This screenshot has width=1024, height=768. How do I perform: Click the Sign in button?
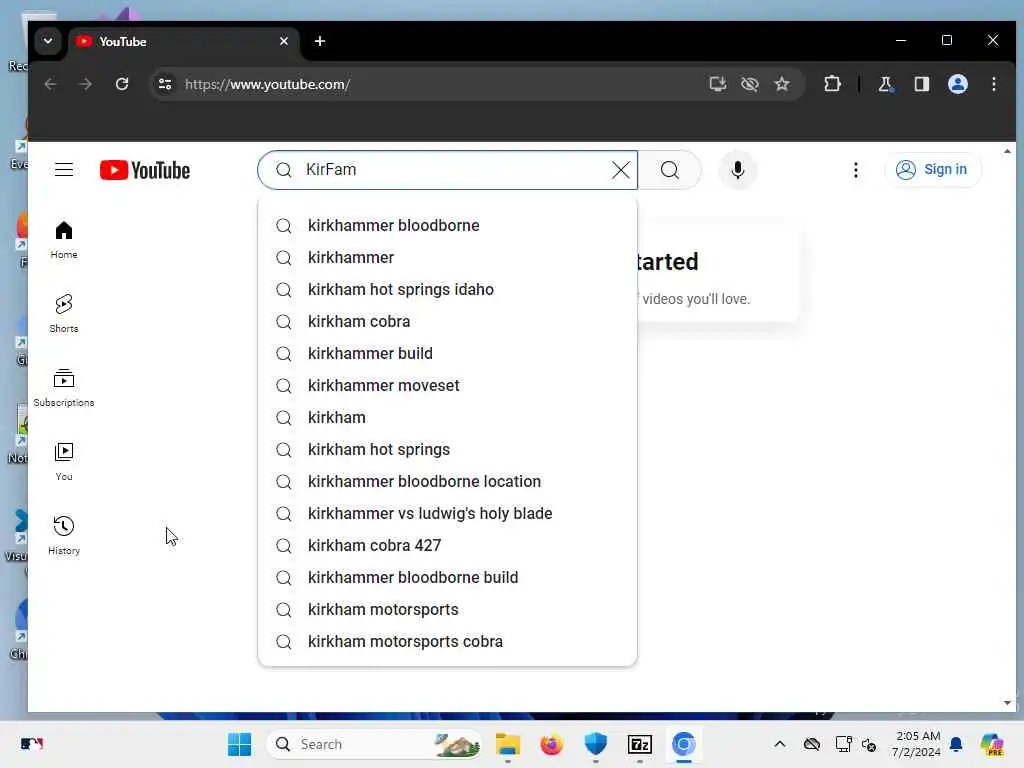pos(933,170)
